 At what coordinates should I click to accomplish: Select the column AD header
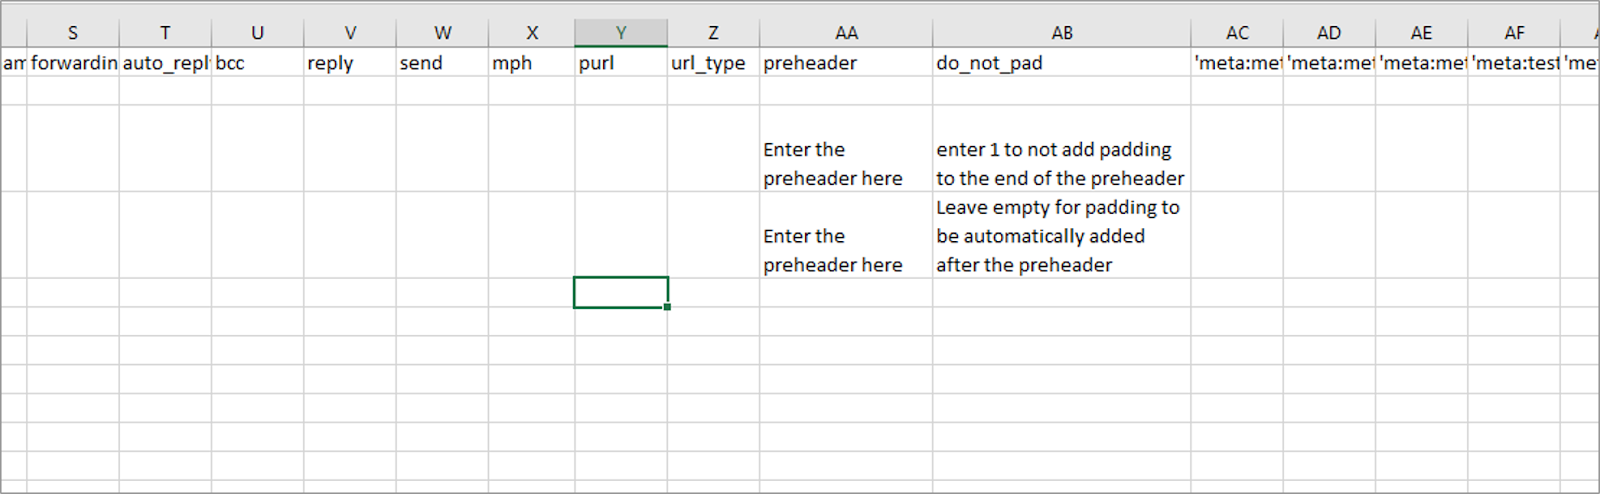coord(1329,33)
